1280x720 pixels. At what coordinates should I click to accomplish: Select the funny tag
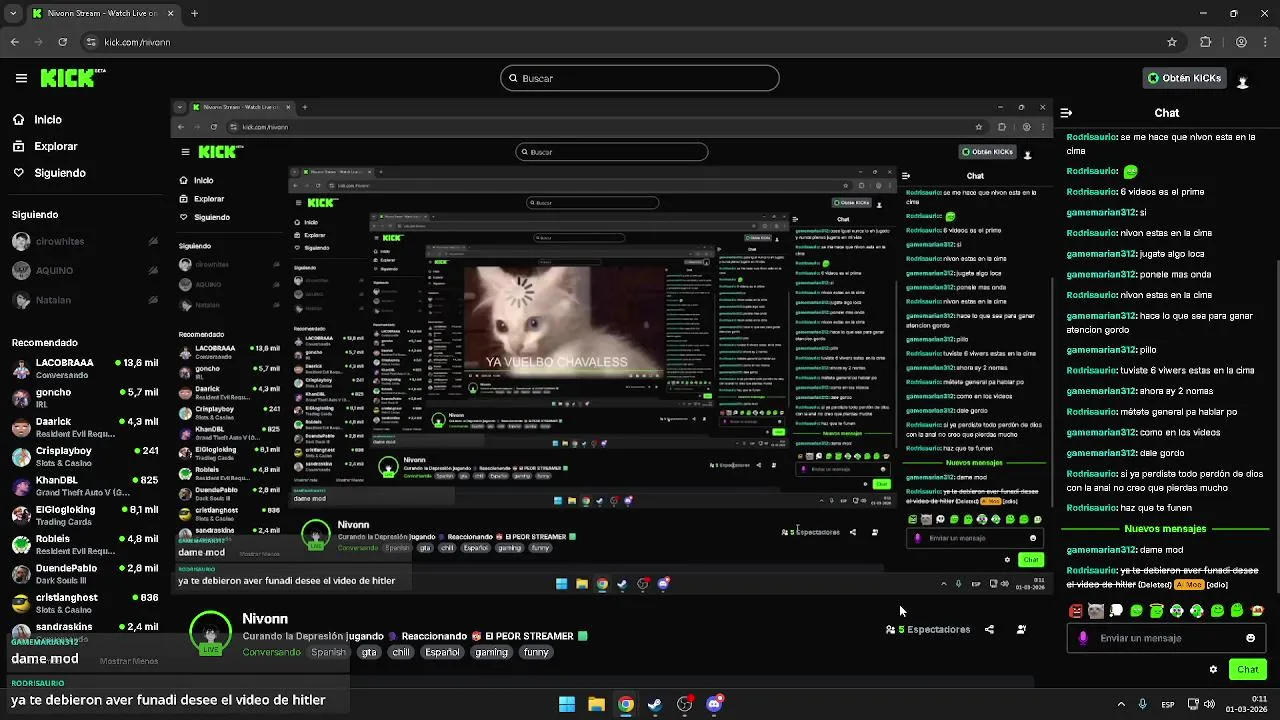(536, 652)
